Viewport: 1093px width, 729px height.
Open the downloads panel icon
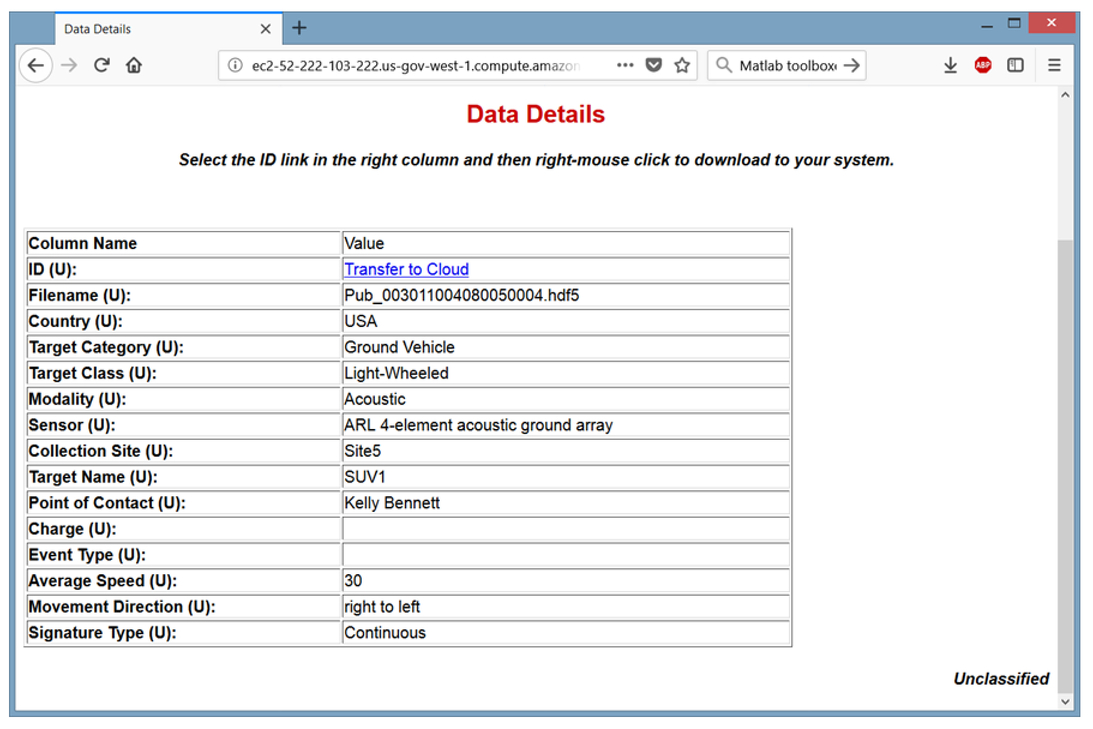coord(950,66)
